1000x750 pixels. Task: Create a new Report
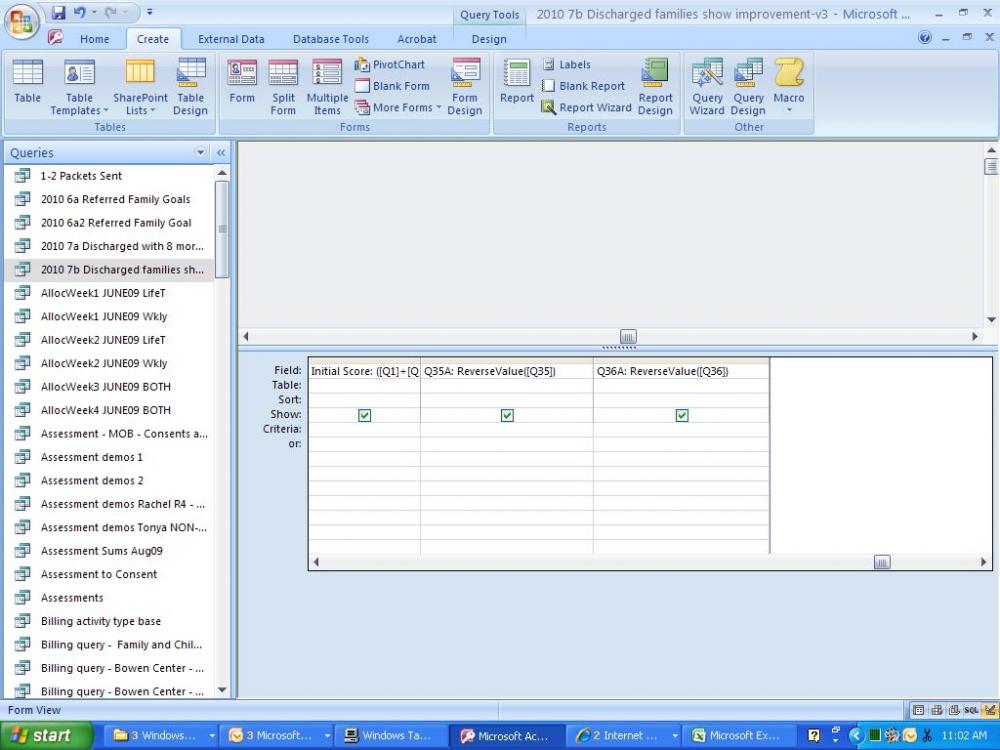(517, 81)
